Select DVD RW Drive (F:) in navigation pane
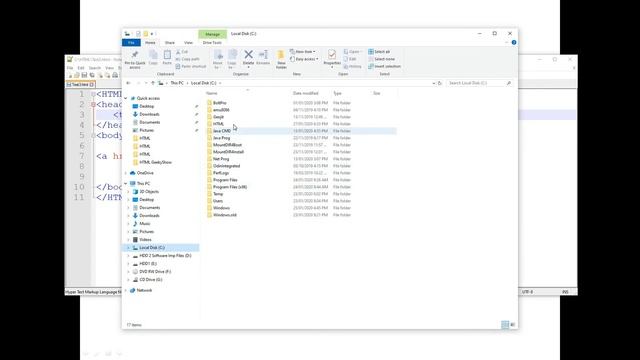The image size is (640, 360). point(155,272)
